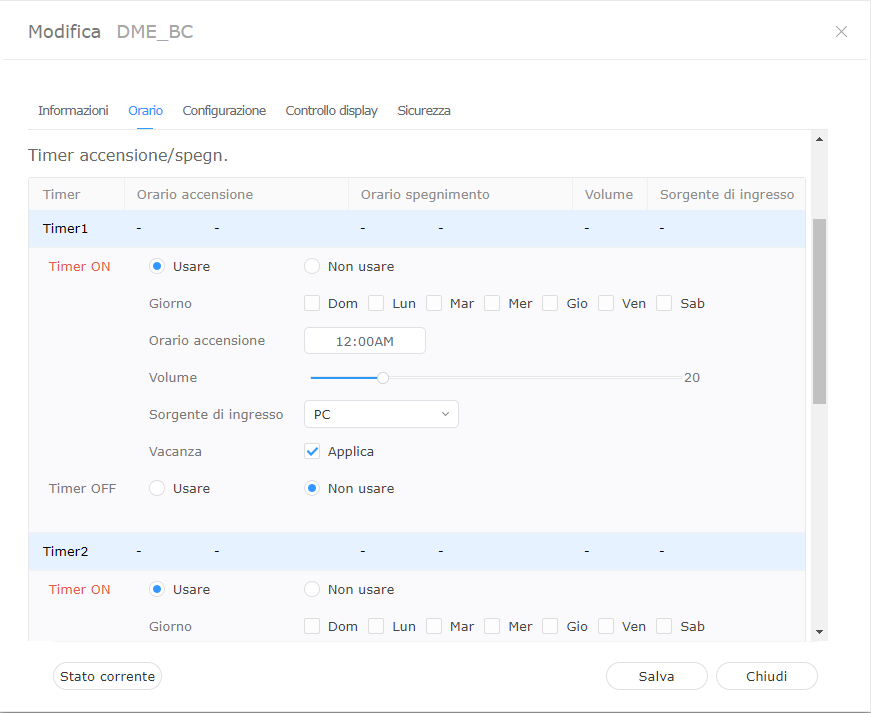This screenshot has width=871, height=713.
Task: Check Timer2 Lun day checkbox
Action: (376, 626)
